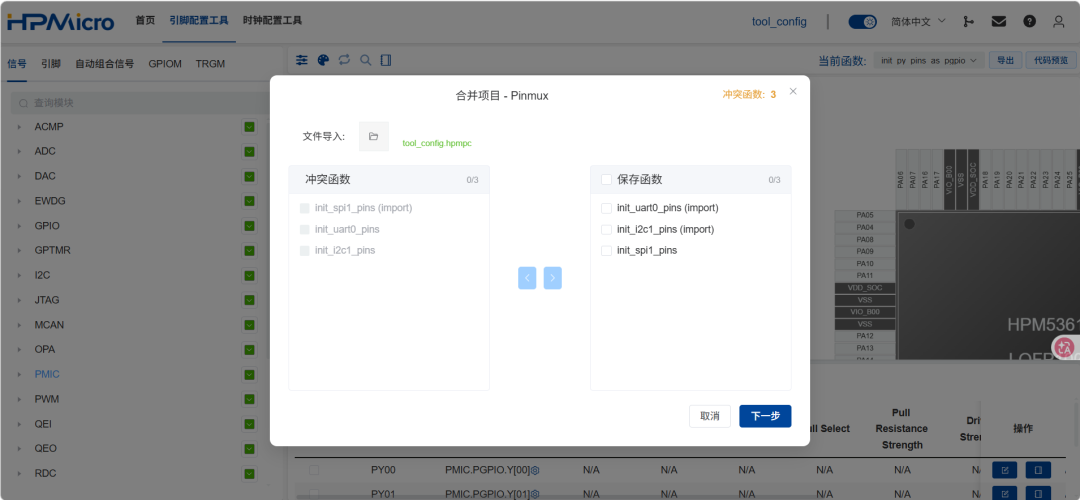Select the TRGM tab
This screenshot has width=1080, height=500.
coord(210,64)
